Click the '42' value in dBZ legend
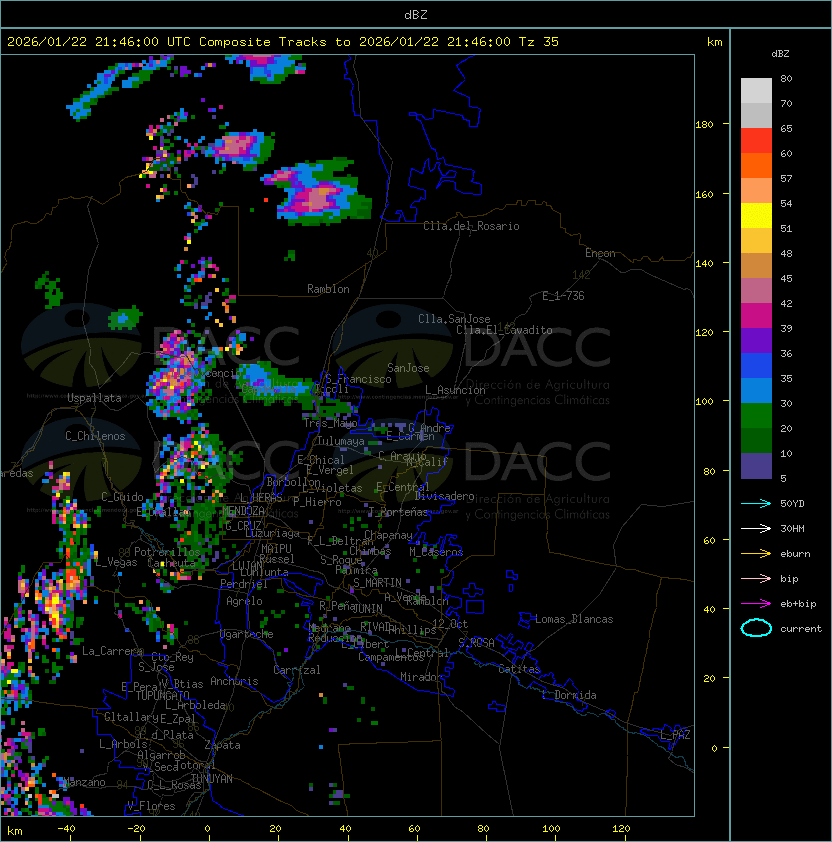Image resolution: width=832 pixels, height=842 pixels. 786,303
